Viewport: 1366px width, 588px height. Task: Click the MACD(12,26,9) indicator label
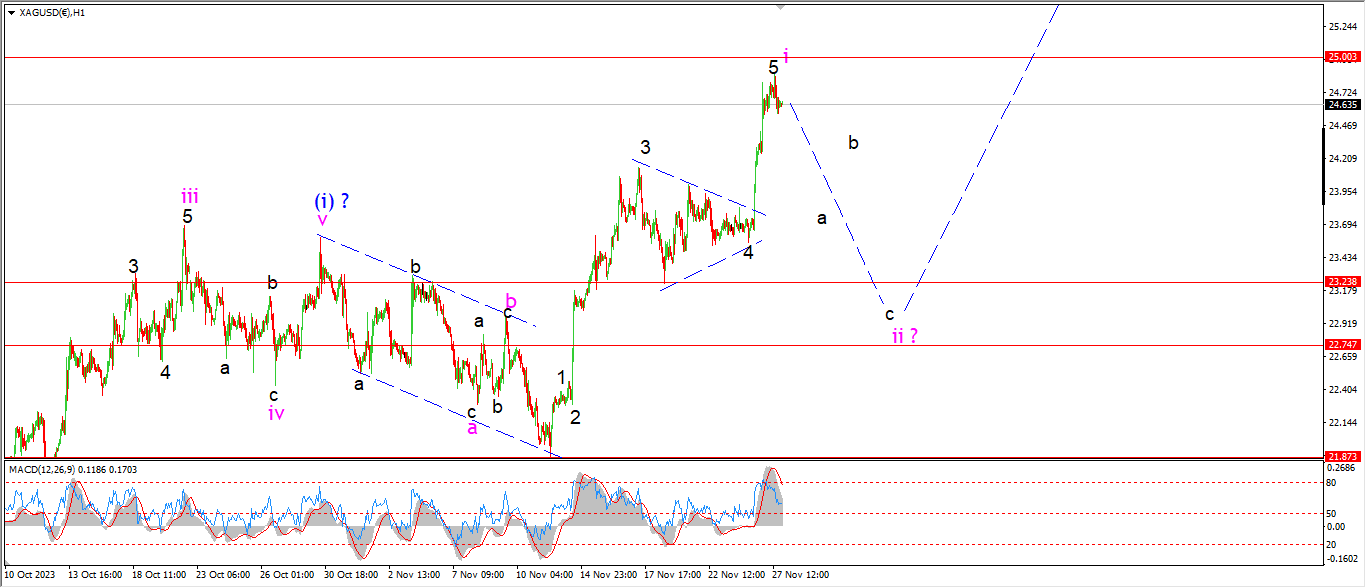pyautogui.click(x=49, y=468)
